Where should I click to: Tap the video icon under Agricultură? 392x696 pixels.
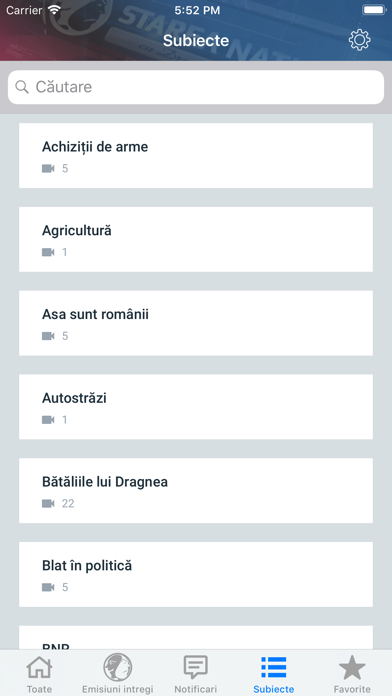click(48, 252)
